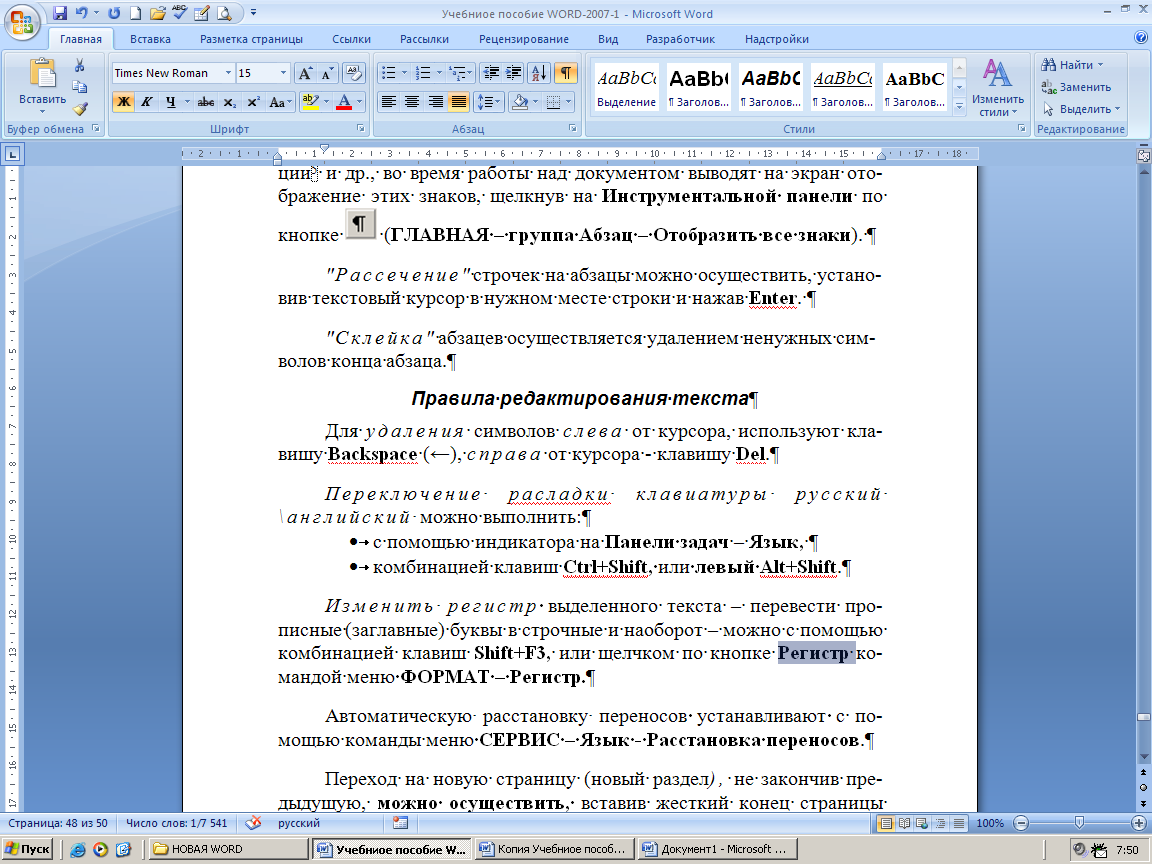This screenshot has width=1152, height=864.
Task: Toggle underline formatting (Ч)
Action: (170, 102)
